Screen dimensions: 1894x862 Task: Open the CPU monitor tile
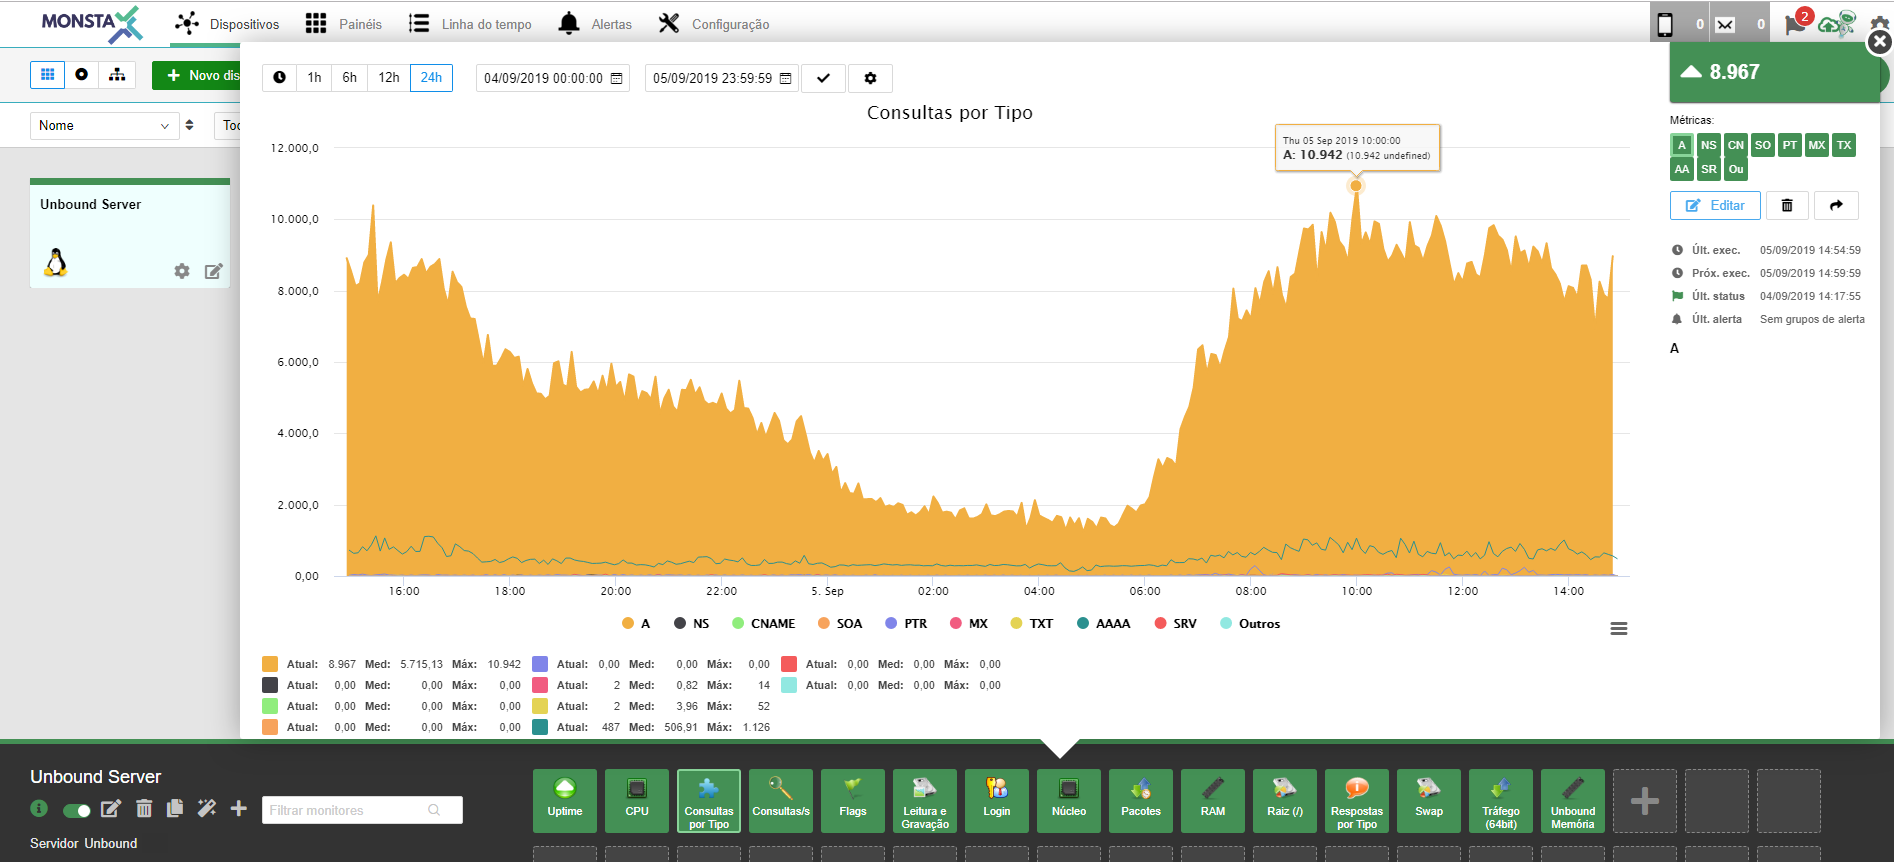coord(637,801)
